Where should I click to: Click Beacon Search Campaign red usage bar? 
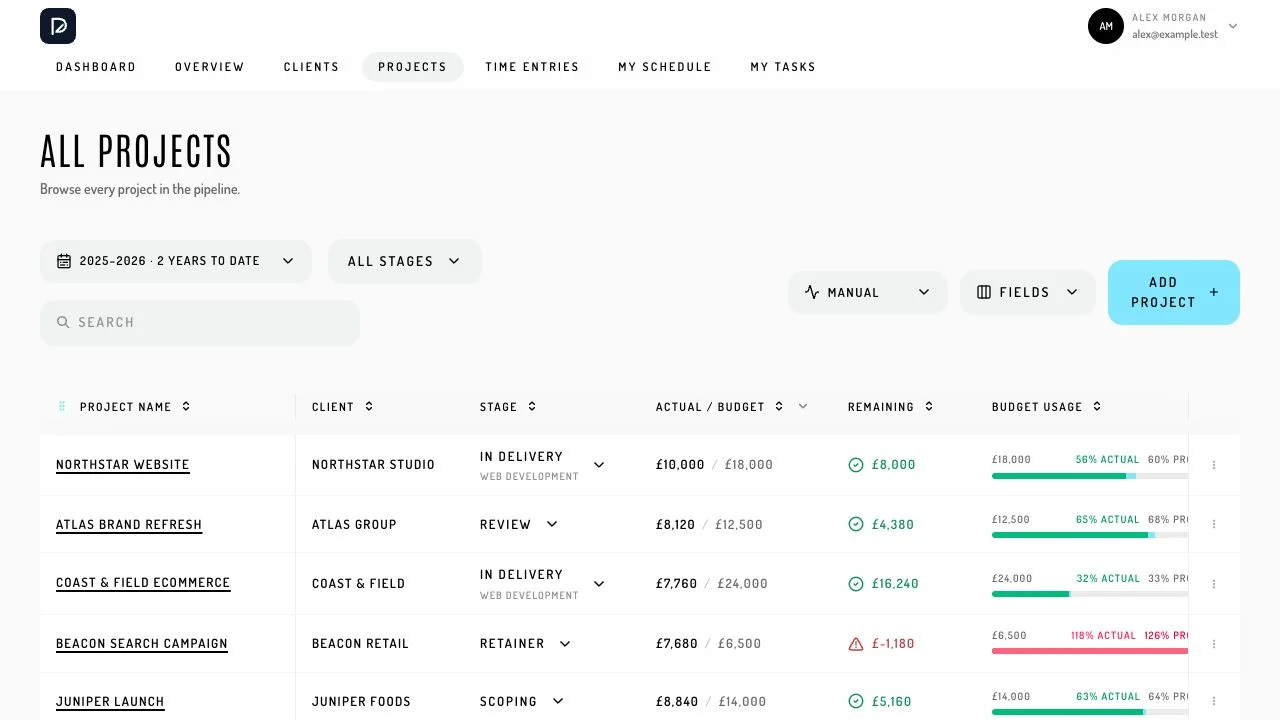pos(1090,651)
